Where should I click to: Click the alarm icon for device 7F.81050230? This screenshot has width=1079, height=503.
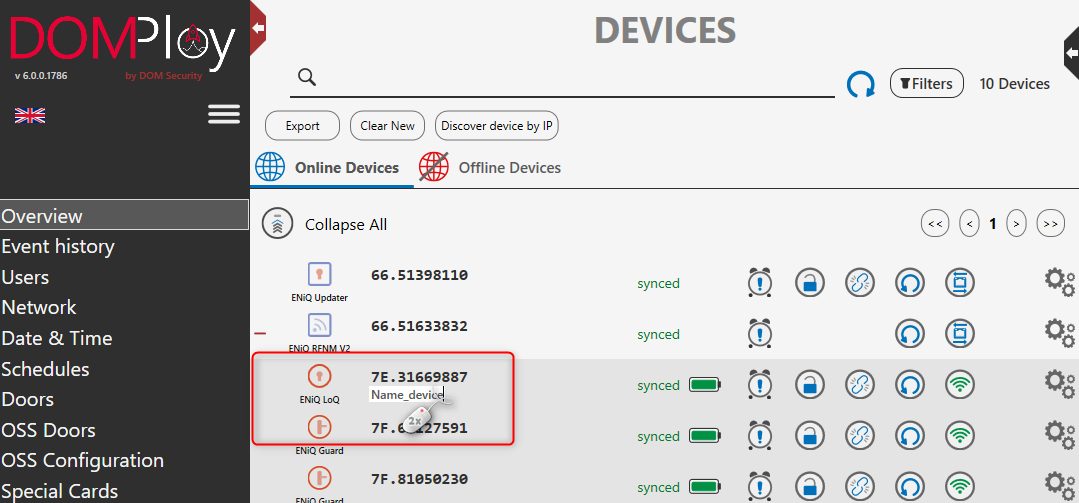coord(760,486)
